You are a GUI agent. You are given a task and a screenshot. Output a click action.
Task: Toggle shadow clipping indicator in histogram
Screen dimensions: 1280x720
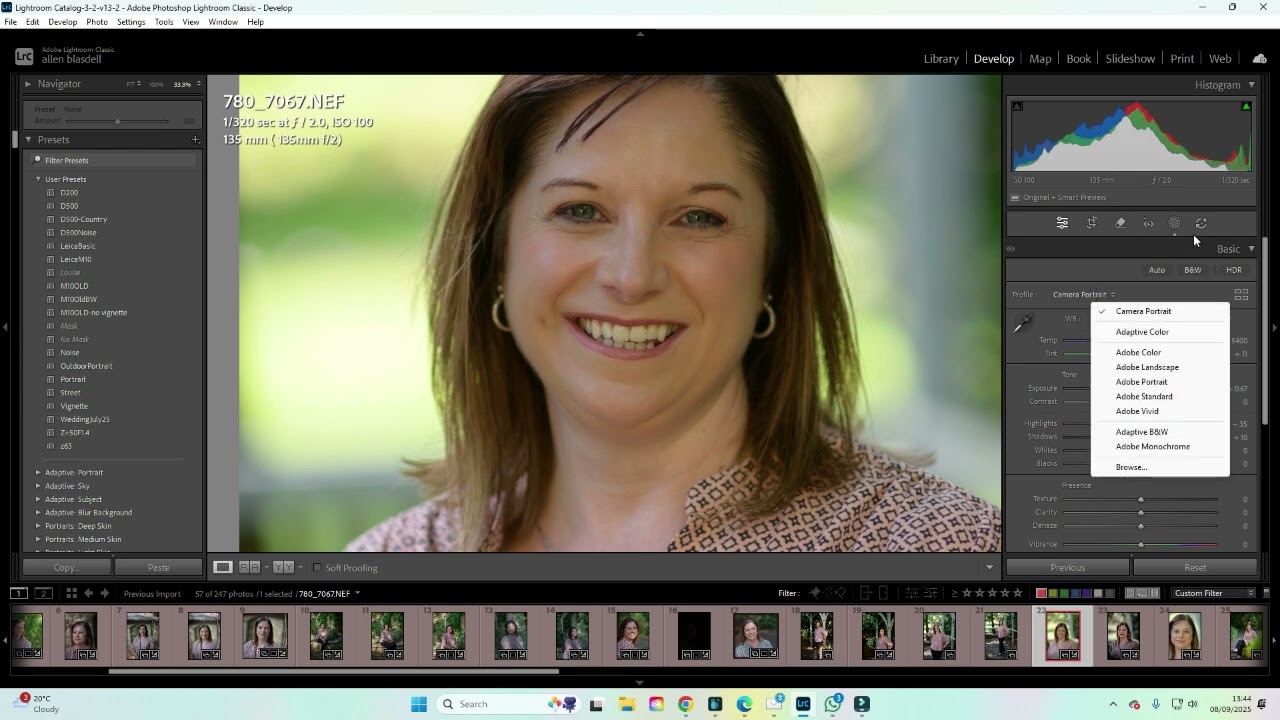[x=1017, y=106]
